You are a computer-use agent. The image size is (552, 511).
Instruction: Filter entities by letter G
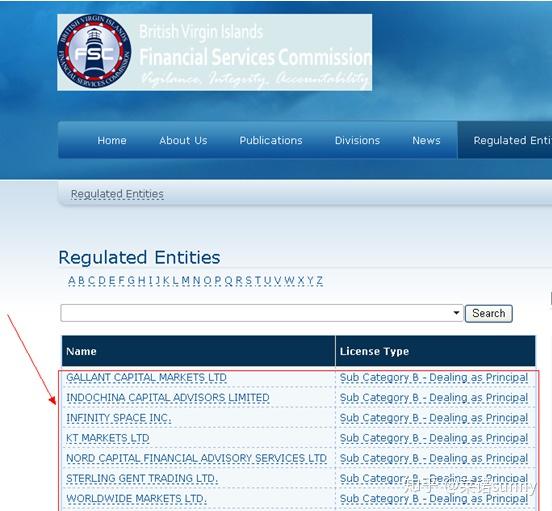[x=131, y=280]
